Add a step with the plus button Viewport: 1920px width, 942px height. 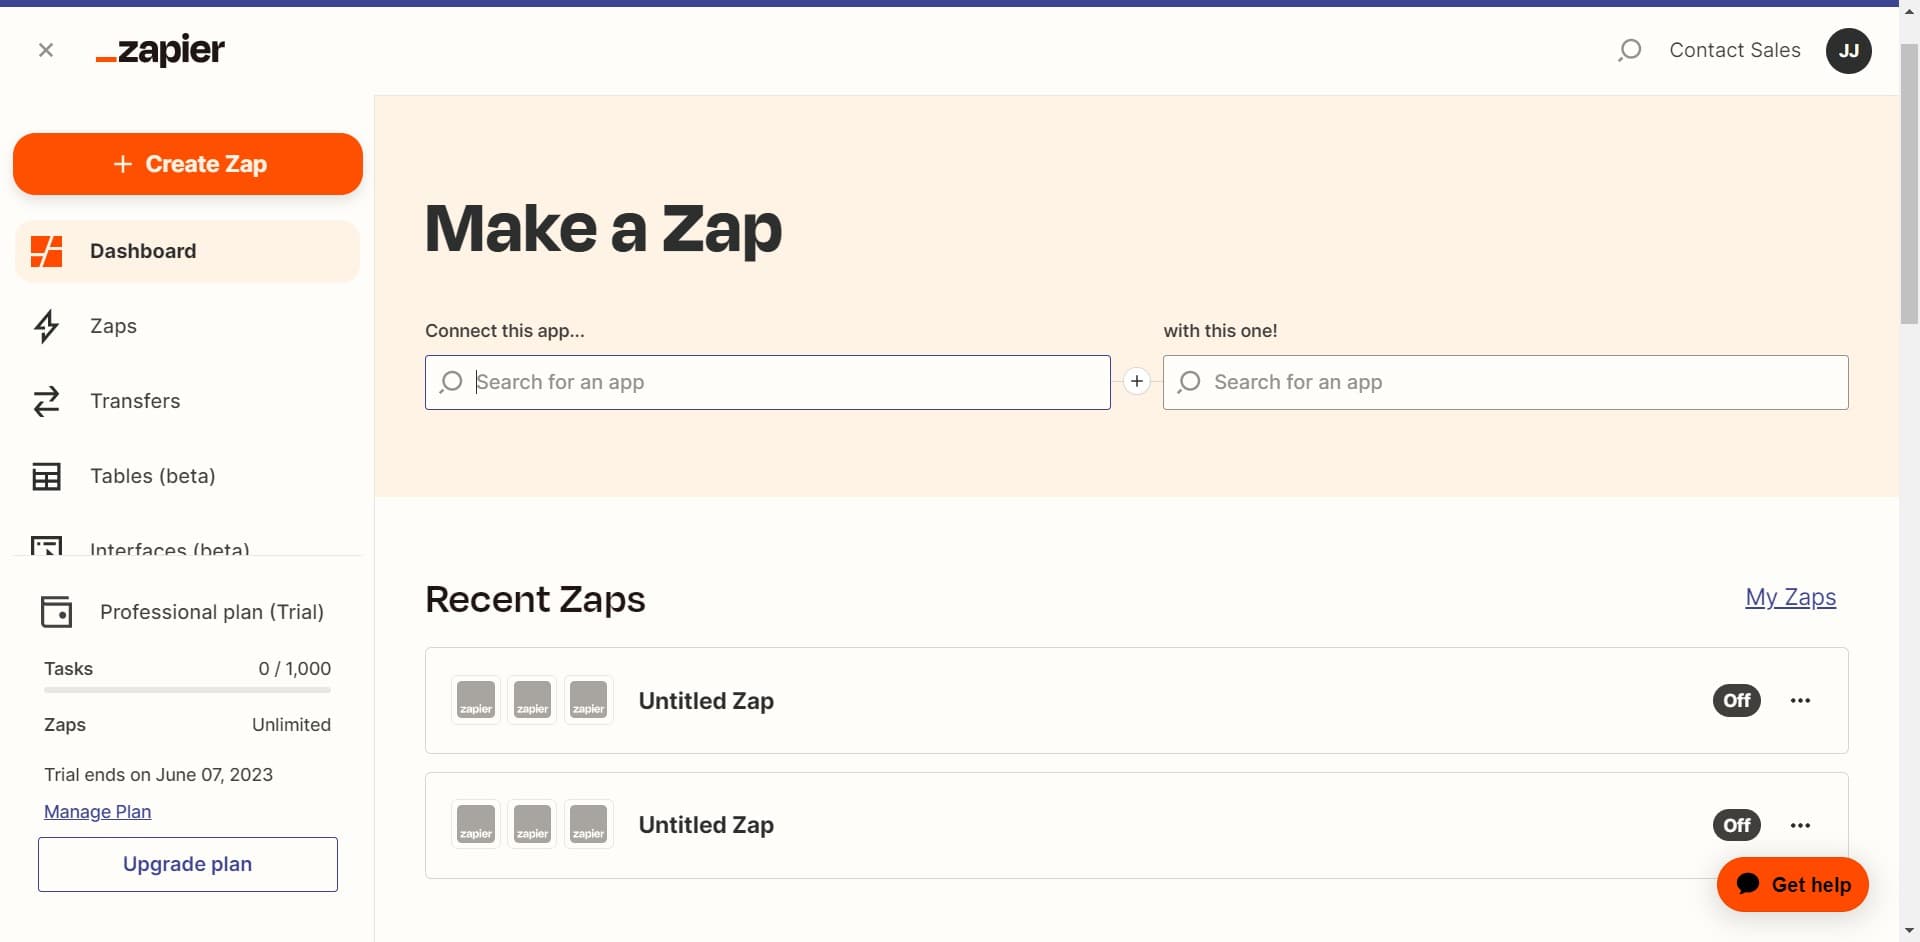click(1137, 381)
